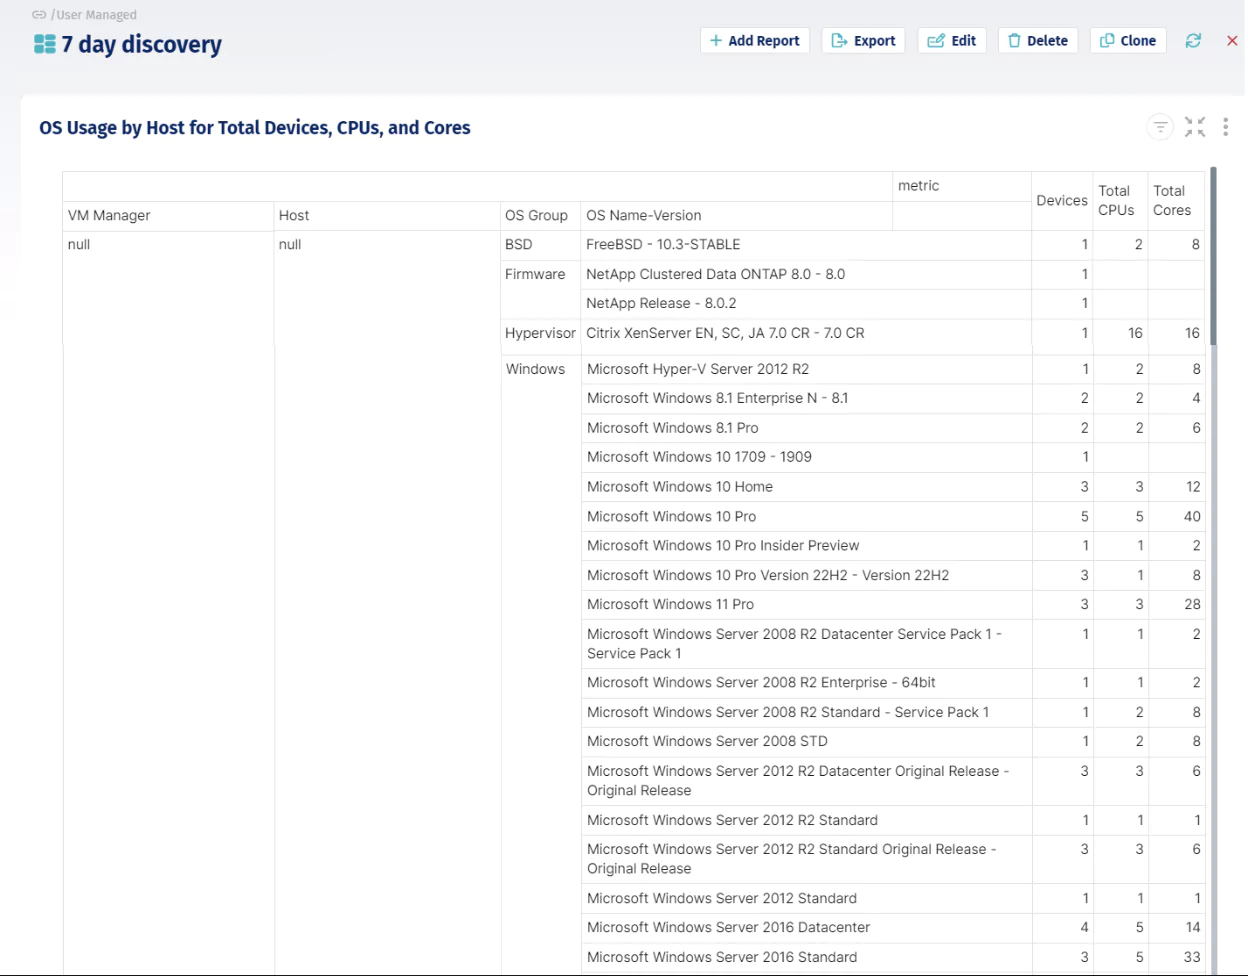Click the report title OS Usage by Host
1248x976 pixels.
(255, 128)
